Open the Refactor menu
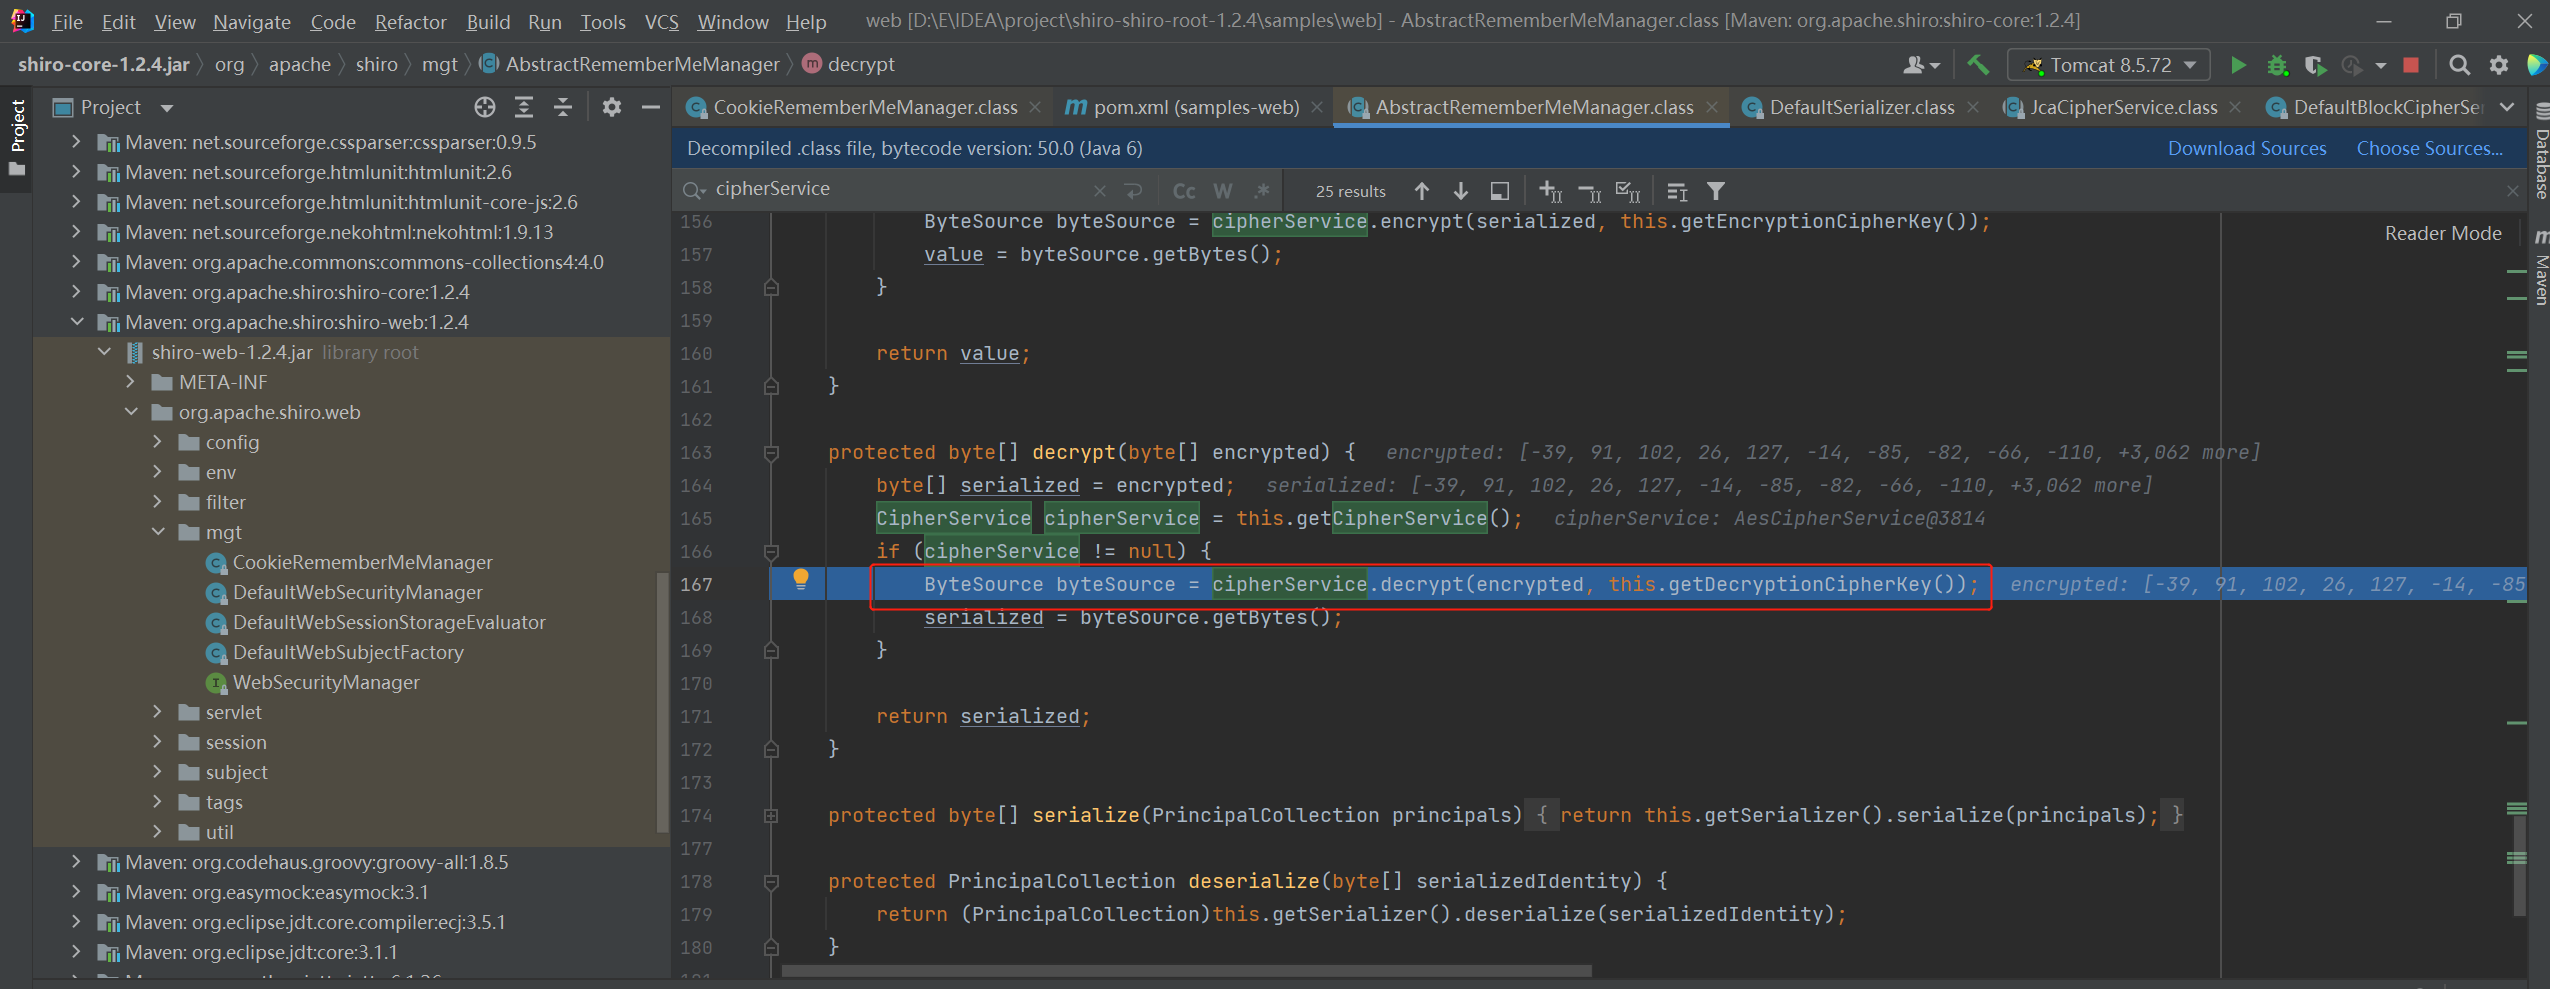This screenshot has width=2550, height=989. pyautogui.click(x=410, y=22)
